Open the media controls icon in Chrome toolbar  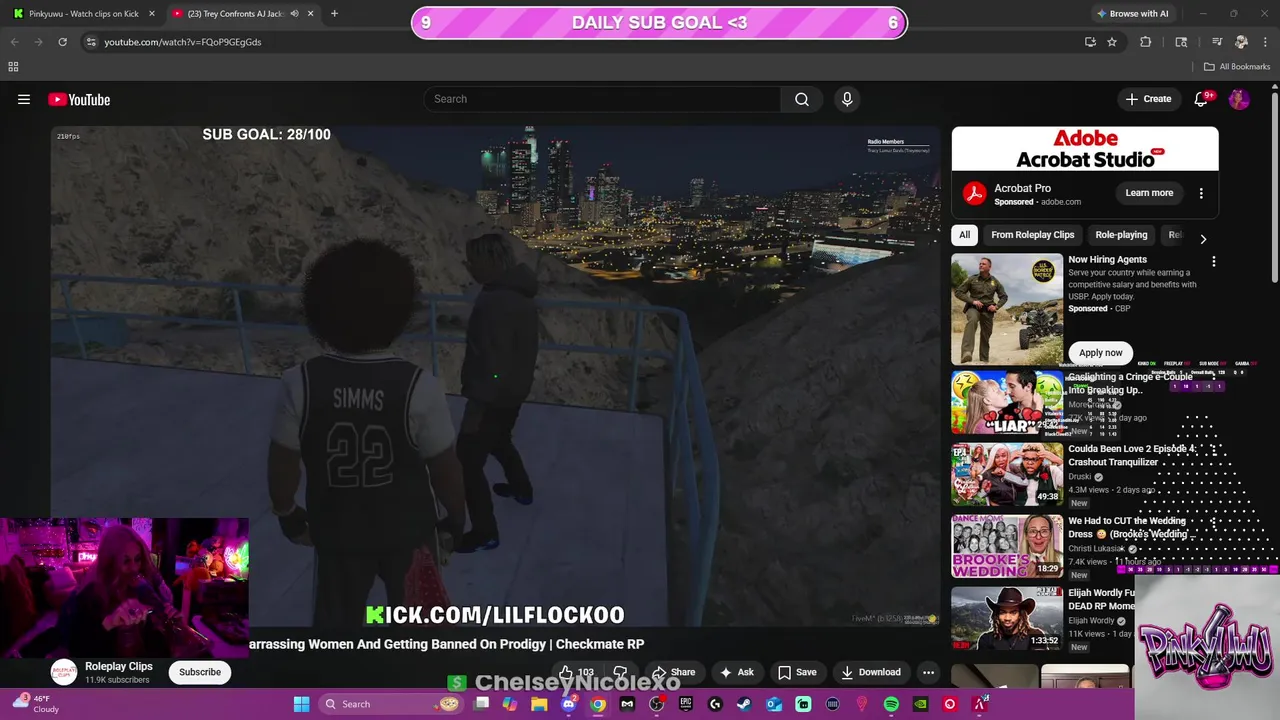click(1217, 42)
